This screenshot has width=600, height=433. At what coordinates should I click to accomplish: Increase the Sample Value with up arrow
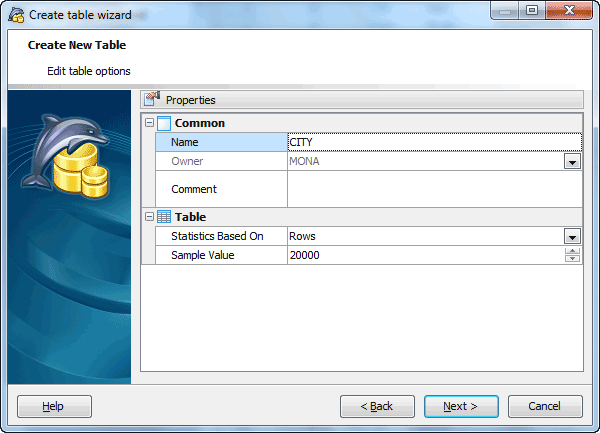click(572, 251)
